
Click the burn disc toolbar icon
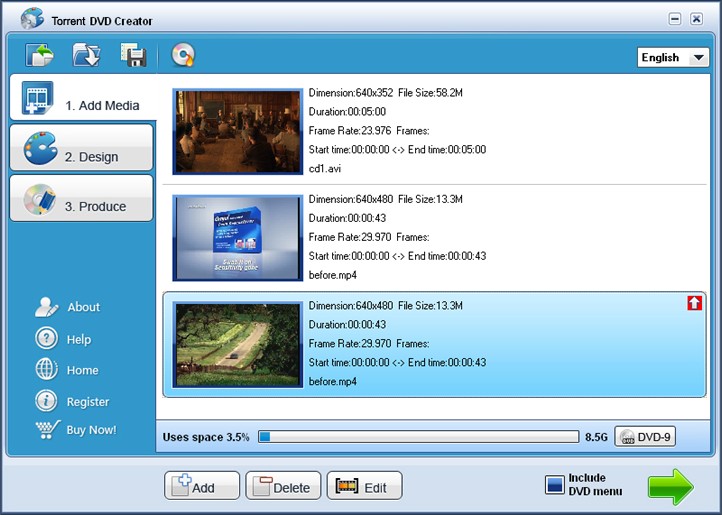pyautogui.click(x=183, y=55)
